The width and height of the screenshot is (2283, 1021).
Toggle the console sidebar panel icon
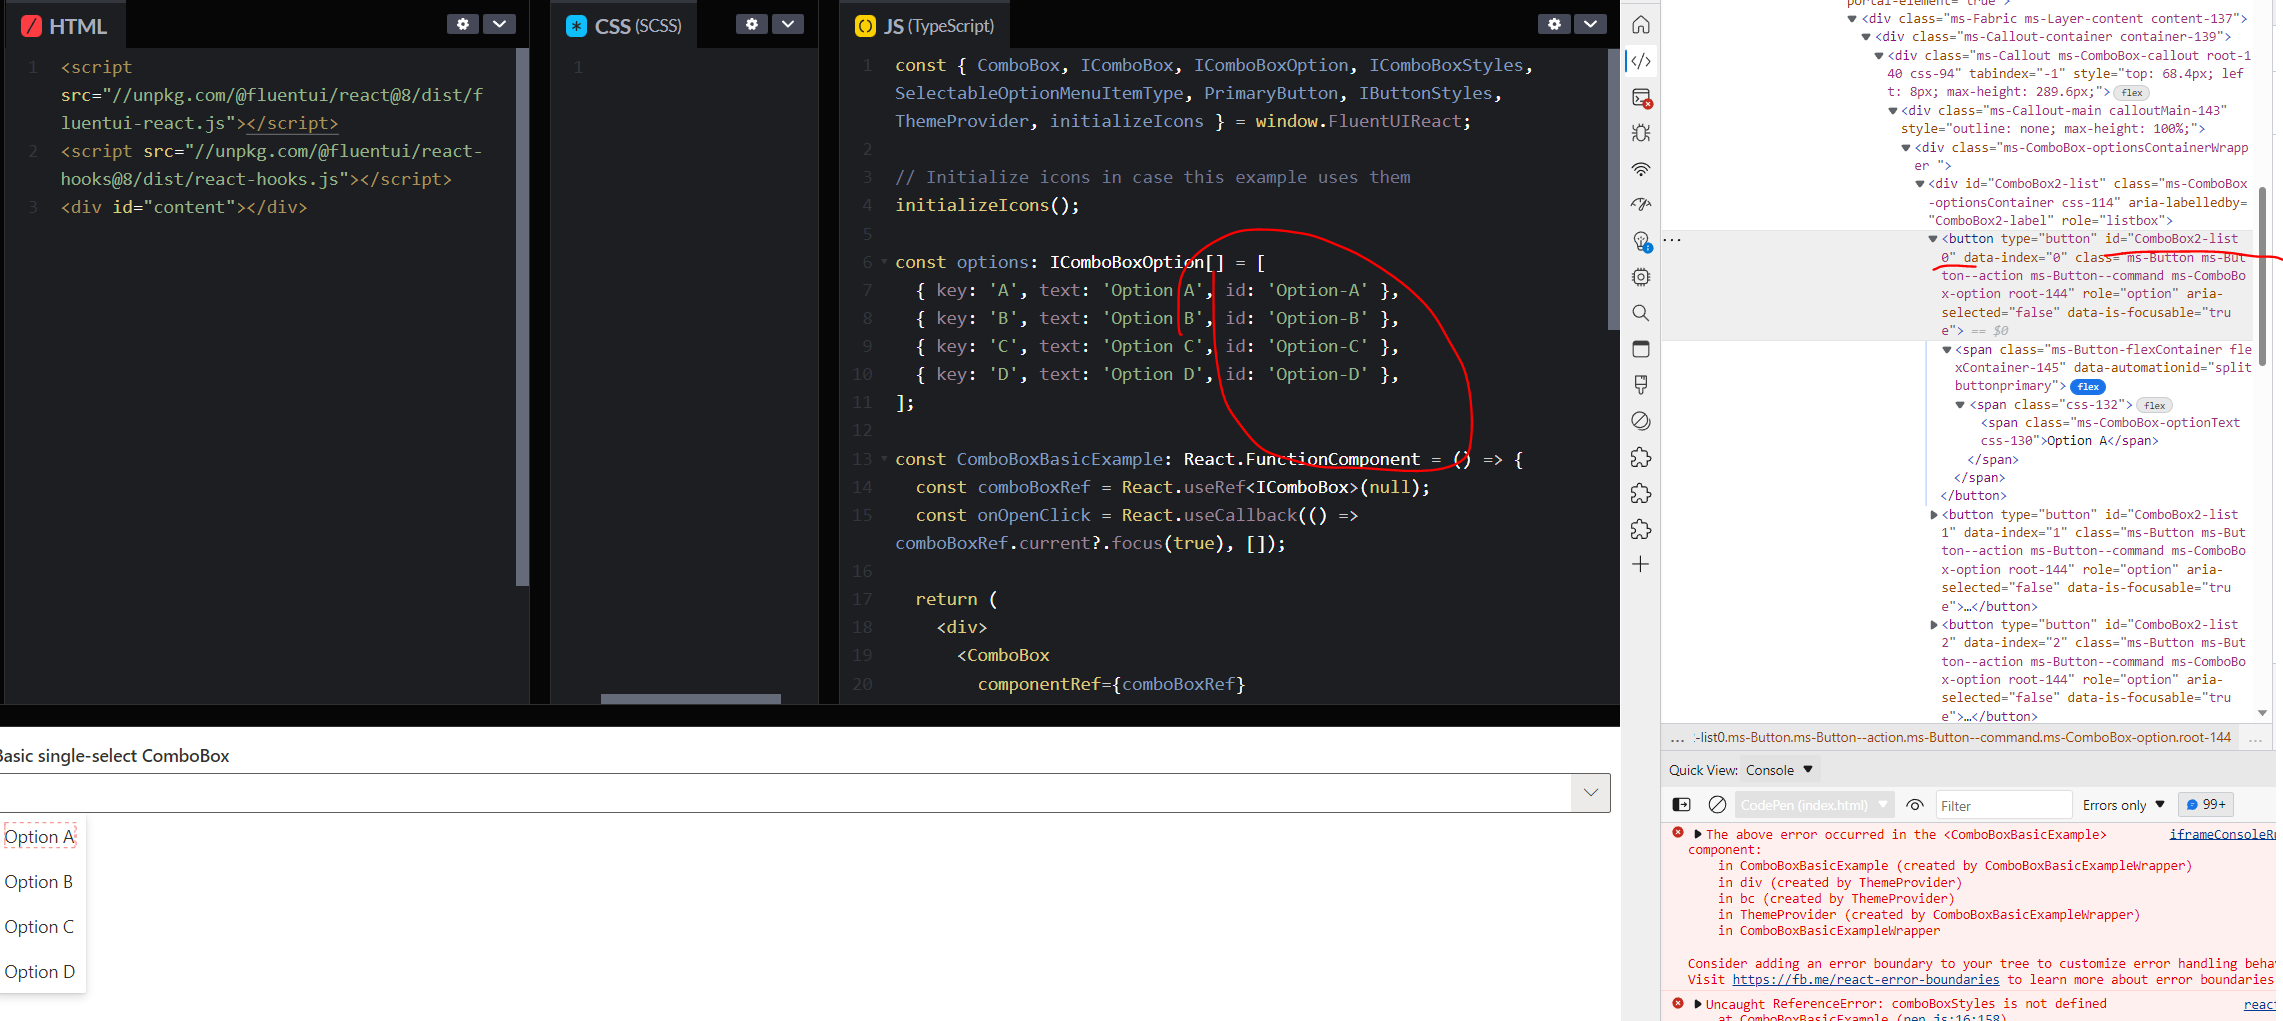pyautogui.click(x=1682, y=805)
